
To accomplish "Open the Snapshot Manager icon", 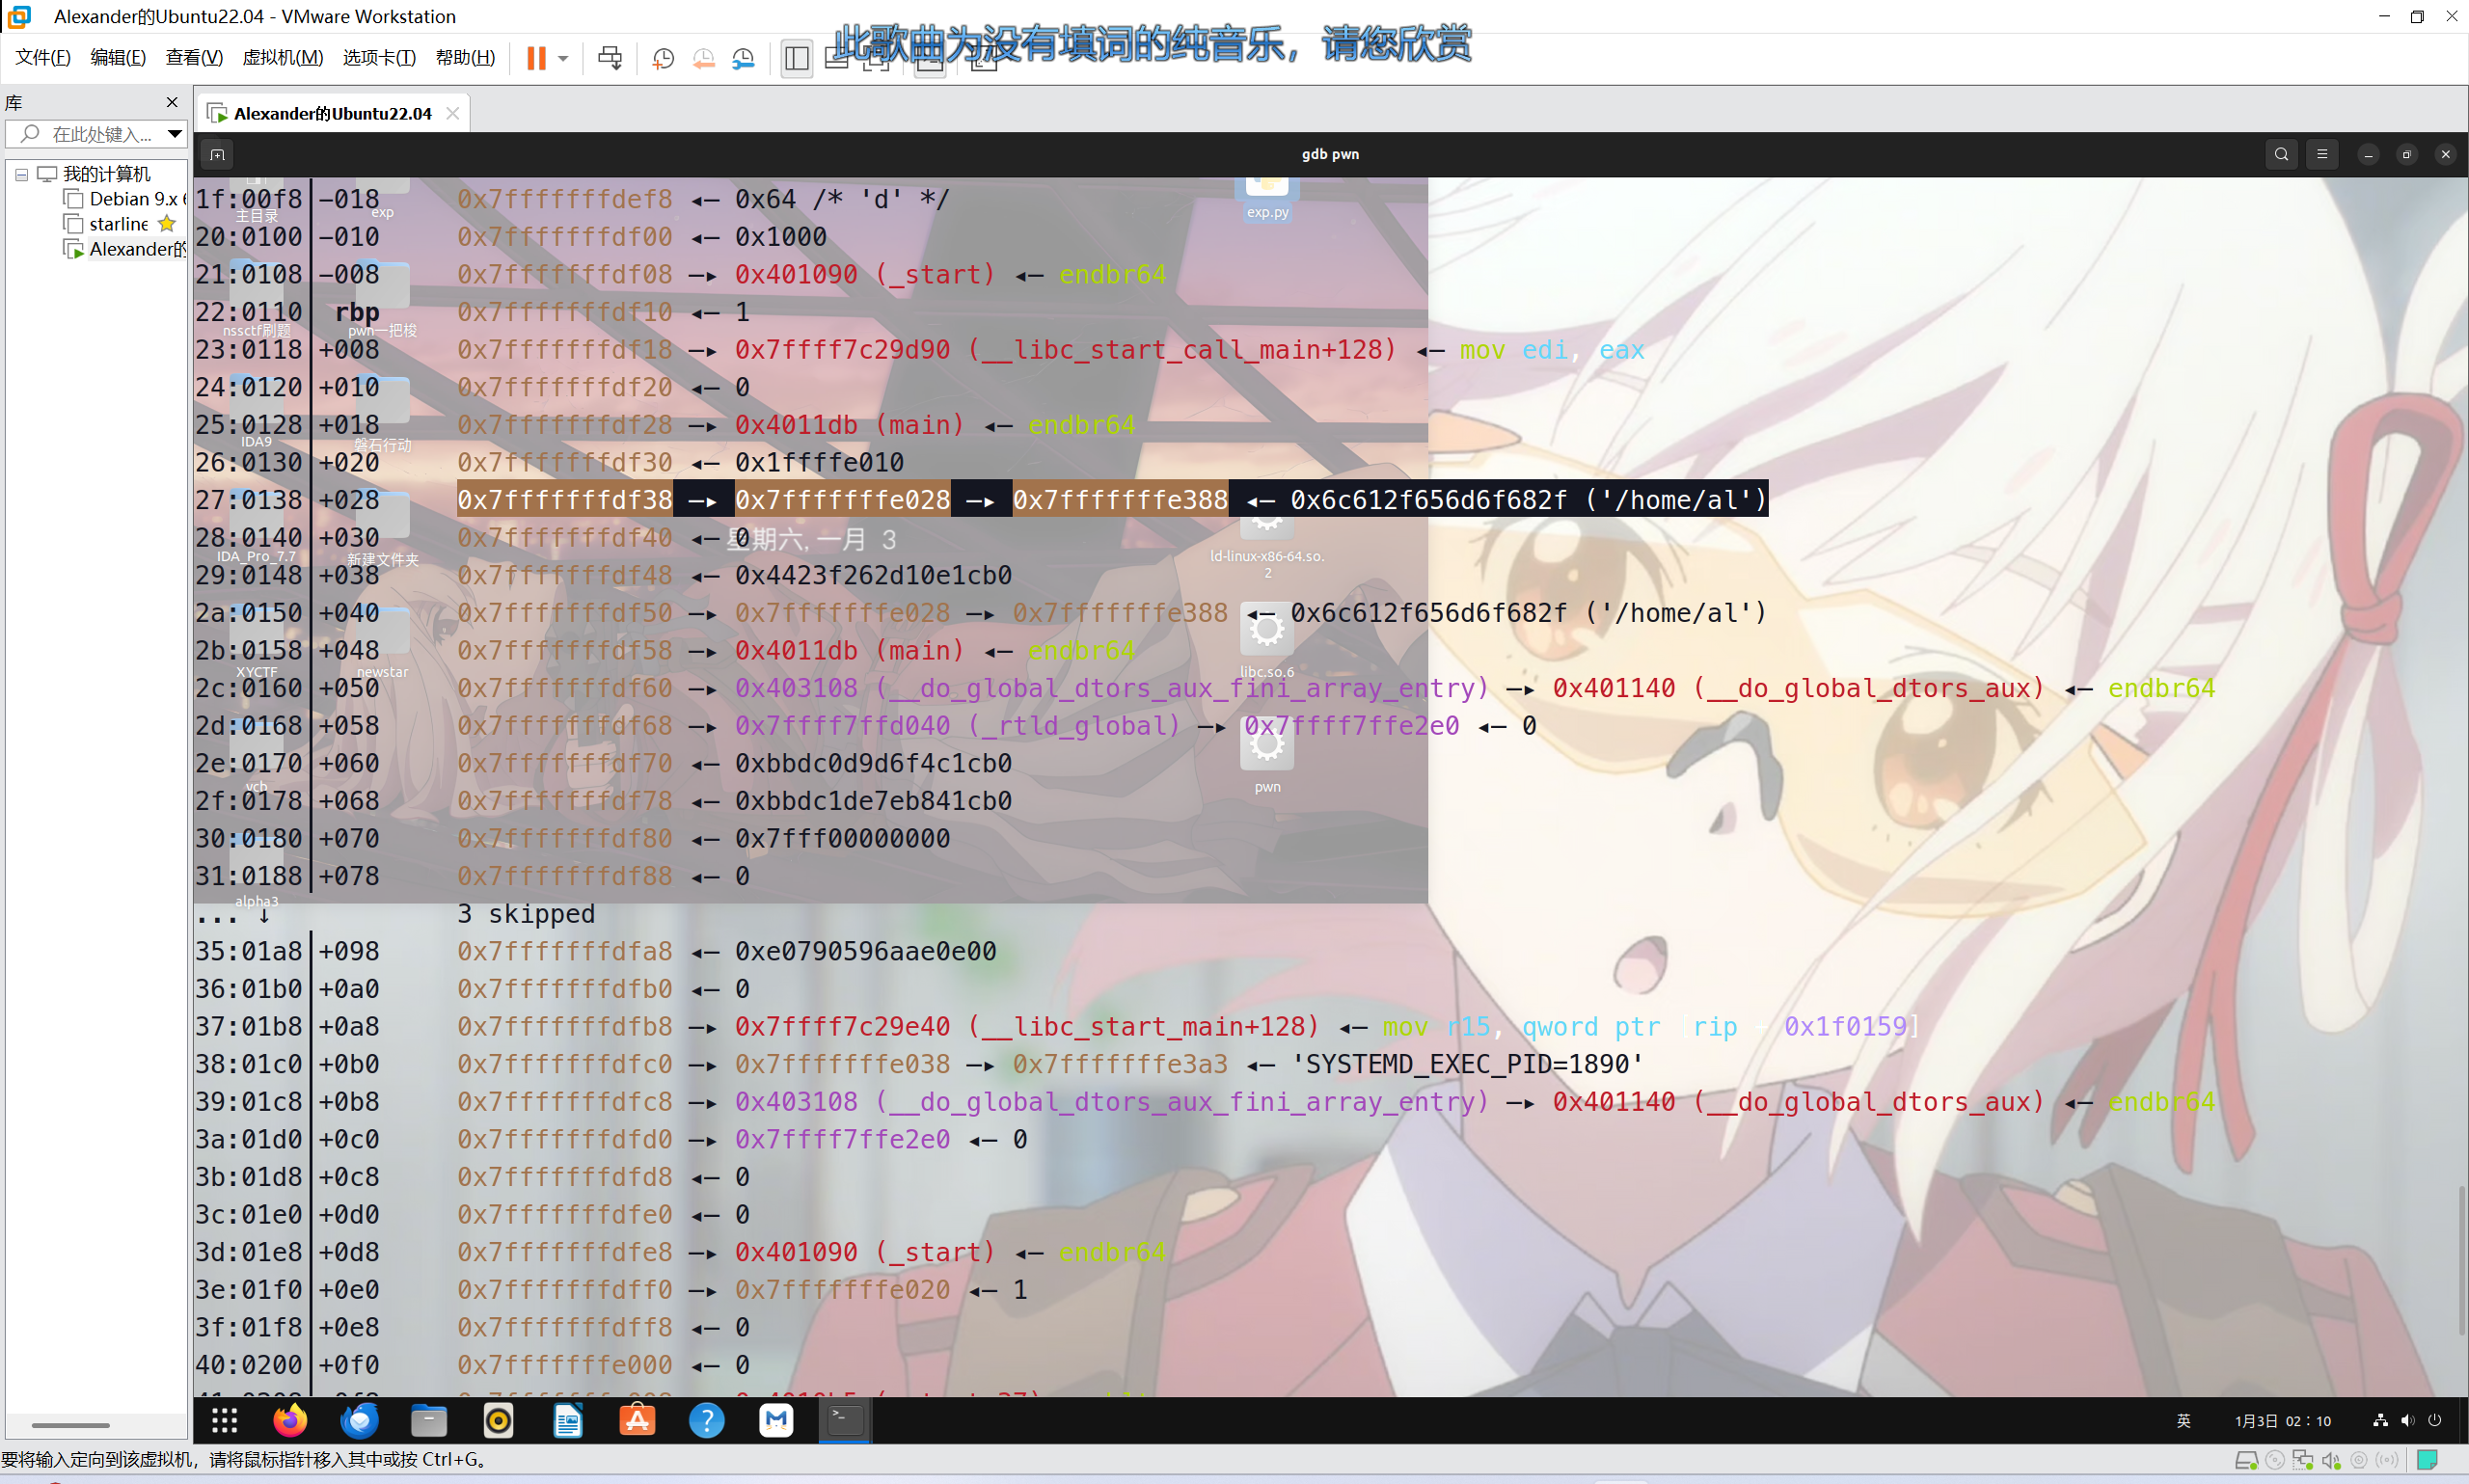I will coord(743,58).
